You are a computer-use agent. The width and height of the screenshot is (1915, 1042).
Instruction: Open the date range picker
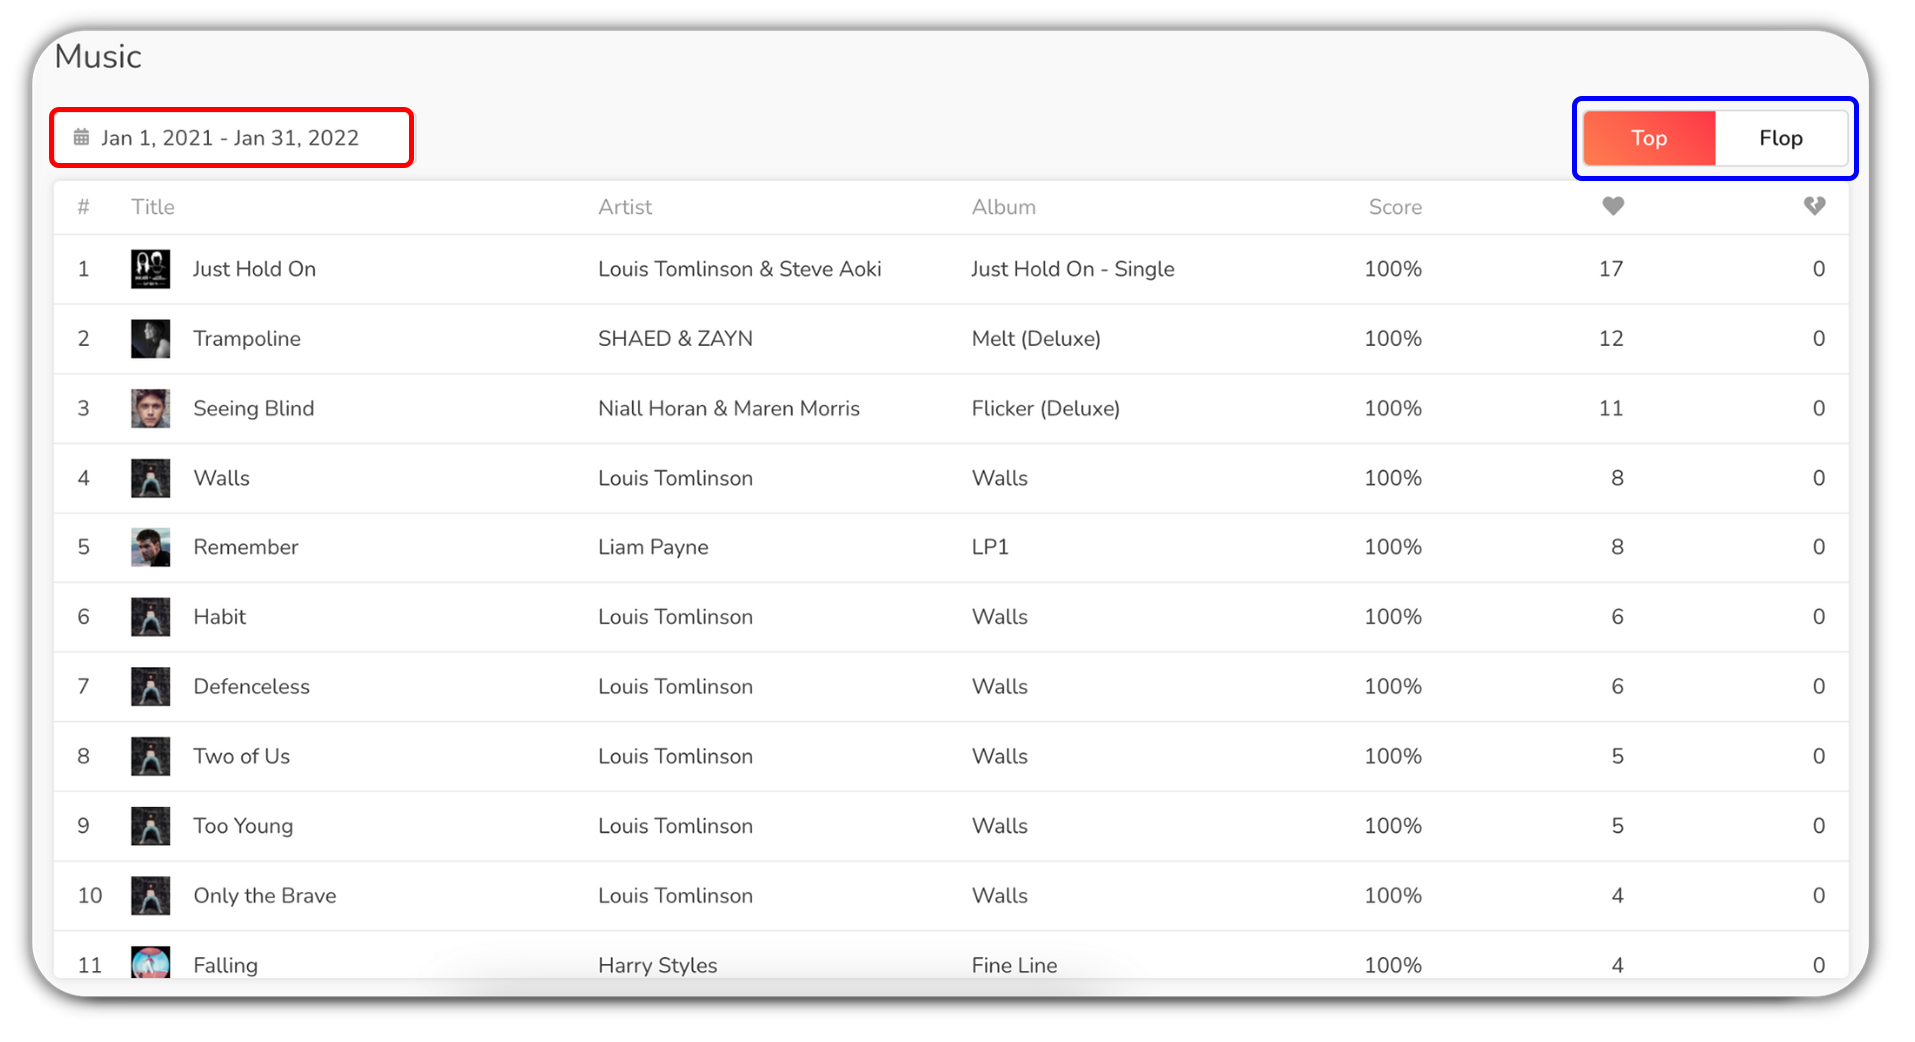point(230,138)
